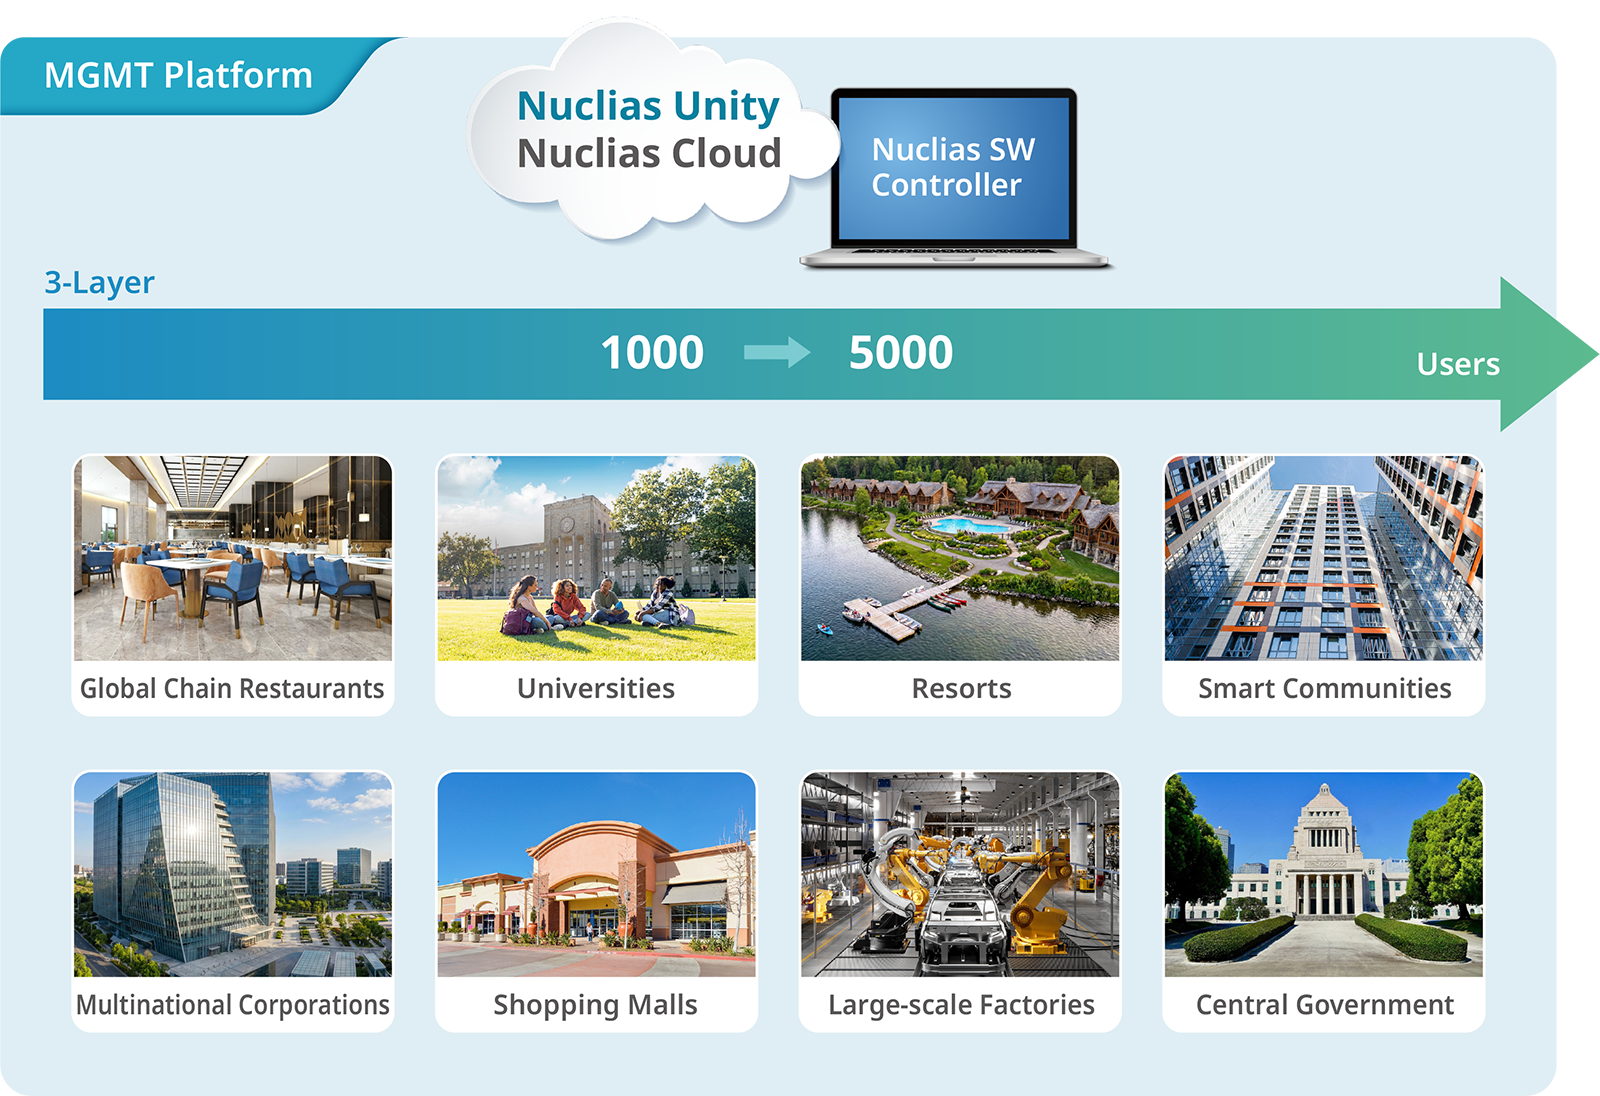
Task: Click the 5000 users value
Action: (901, 353)
